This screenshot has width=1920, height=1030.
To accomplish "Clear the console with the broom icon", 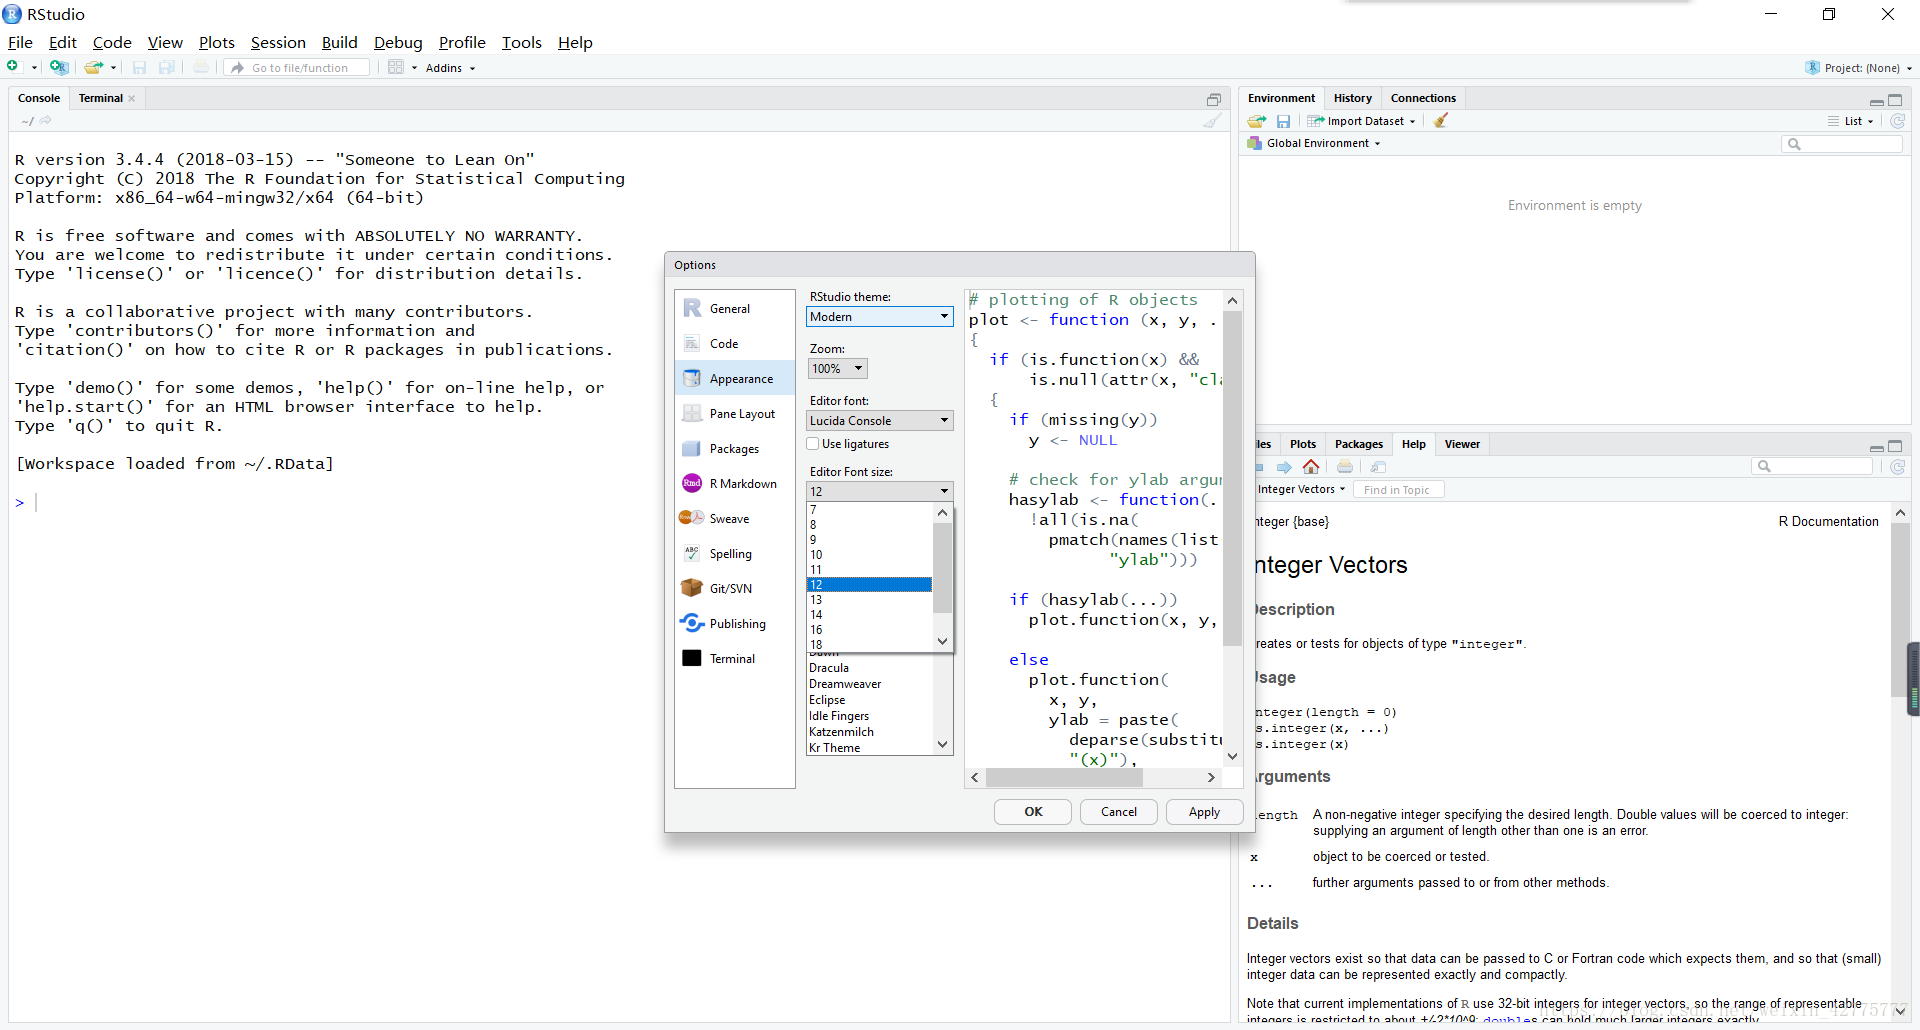I will pos(1212,121).
